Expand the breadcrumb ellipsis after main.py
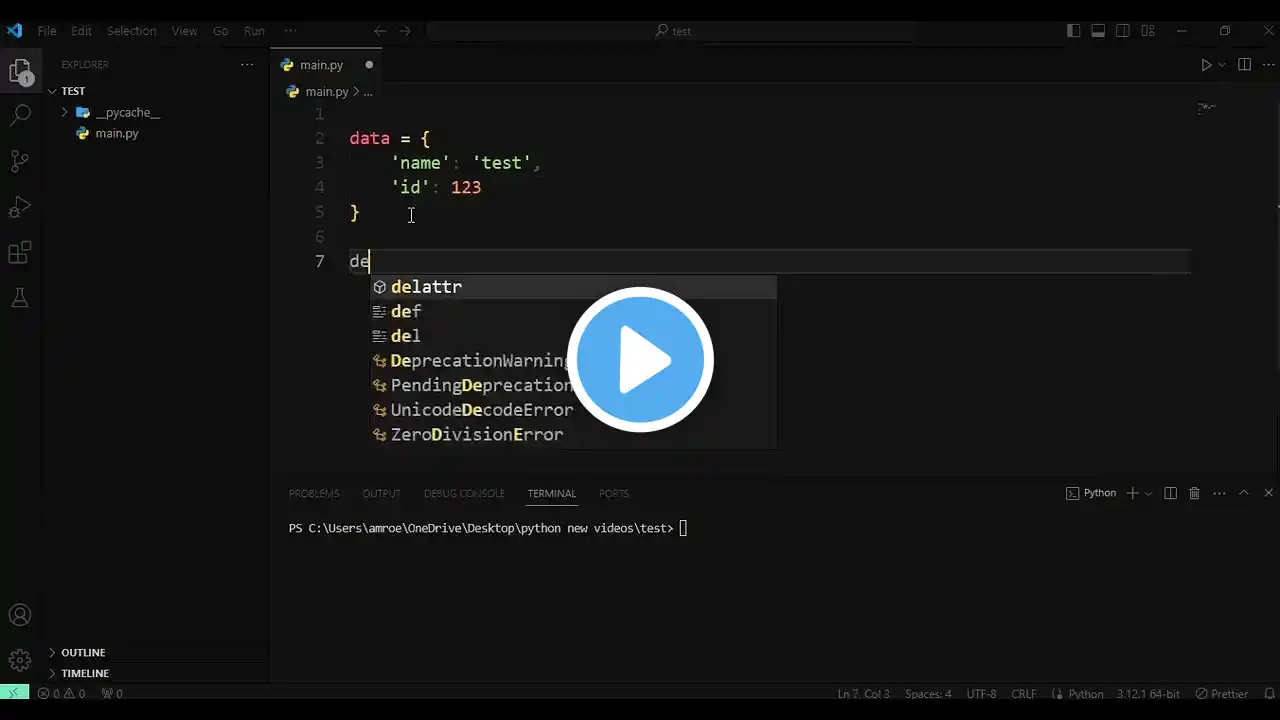The height and width of the screenshot is (720, 1280). pyautogui.click(x=368, y=92)
